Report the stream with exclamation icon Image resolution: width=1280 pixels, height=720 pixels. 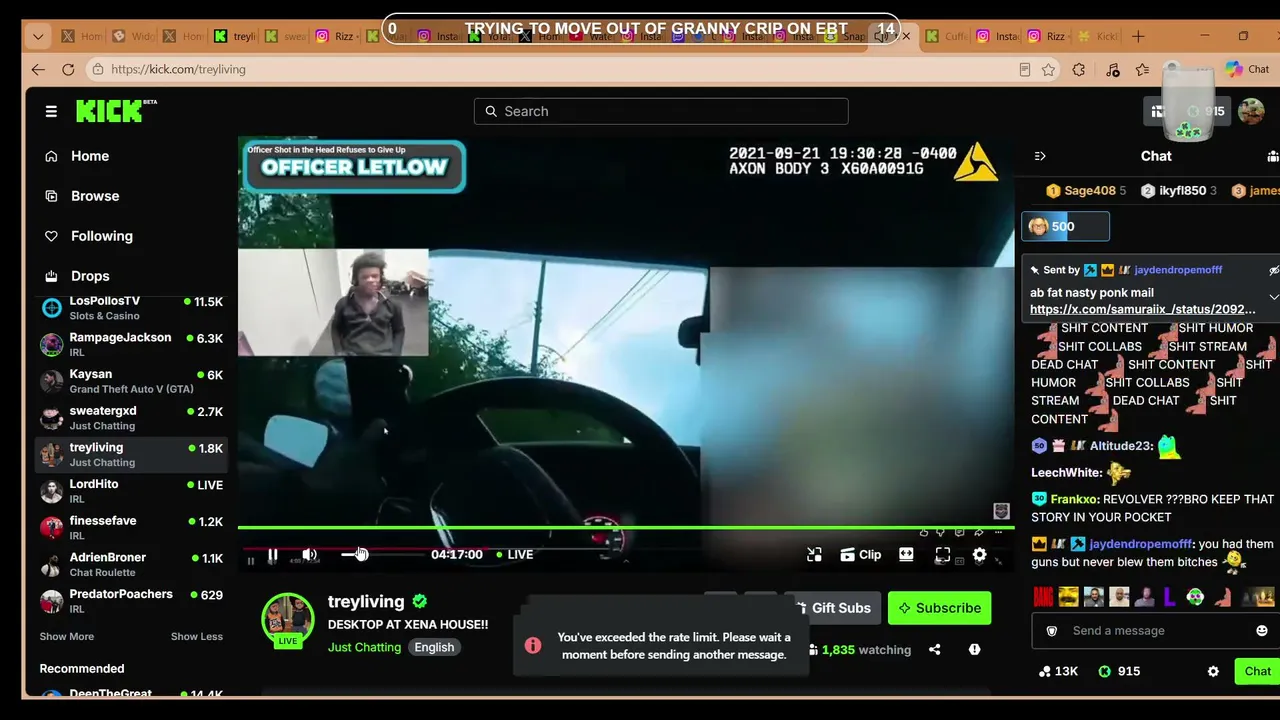tap(974, 650)
